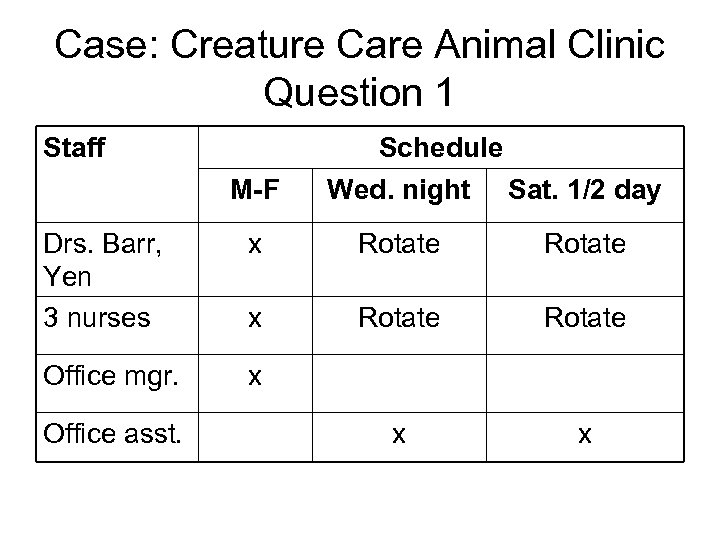This screenshot has width=720, height=540.
Task: Click the 'Staff' column header
Action: tap(76, 148)
